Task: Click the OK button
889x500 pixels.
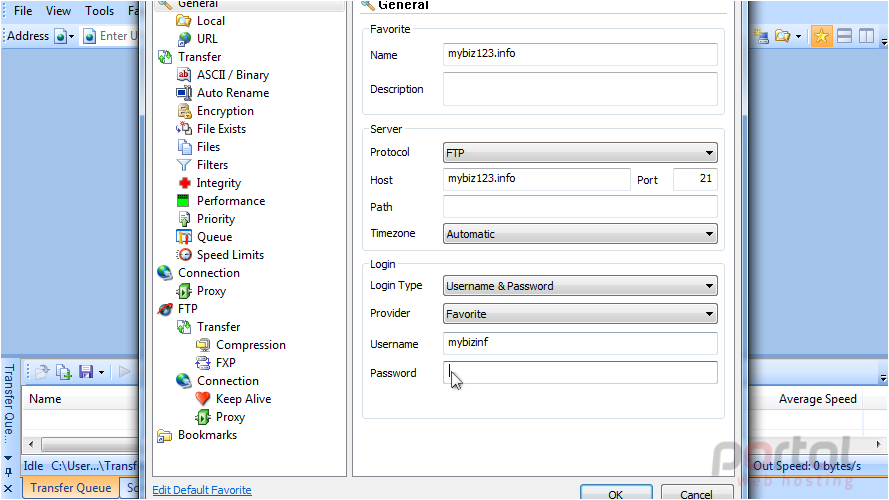Action: click(x=616, y=493)
